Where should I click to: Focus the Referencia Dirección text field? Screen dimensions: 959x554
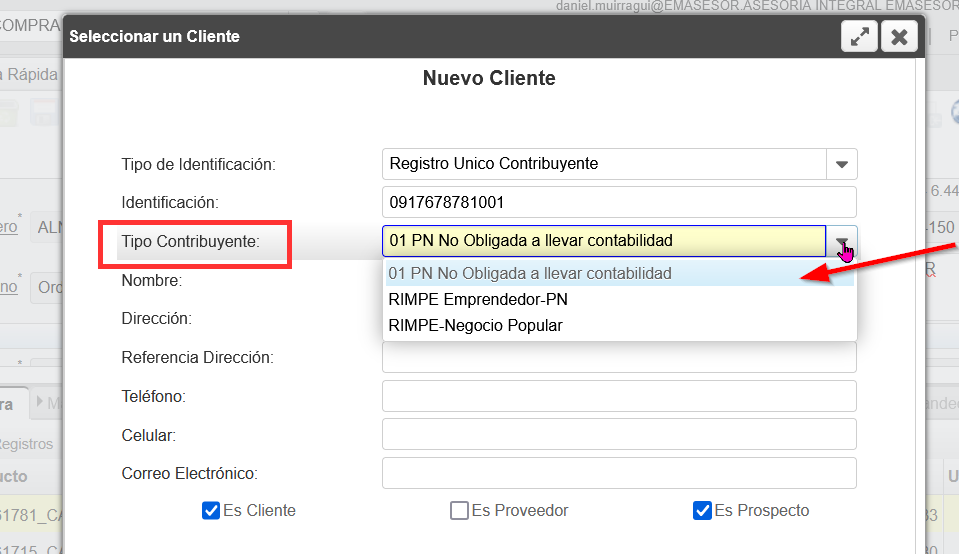(619, 357)
